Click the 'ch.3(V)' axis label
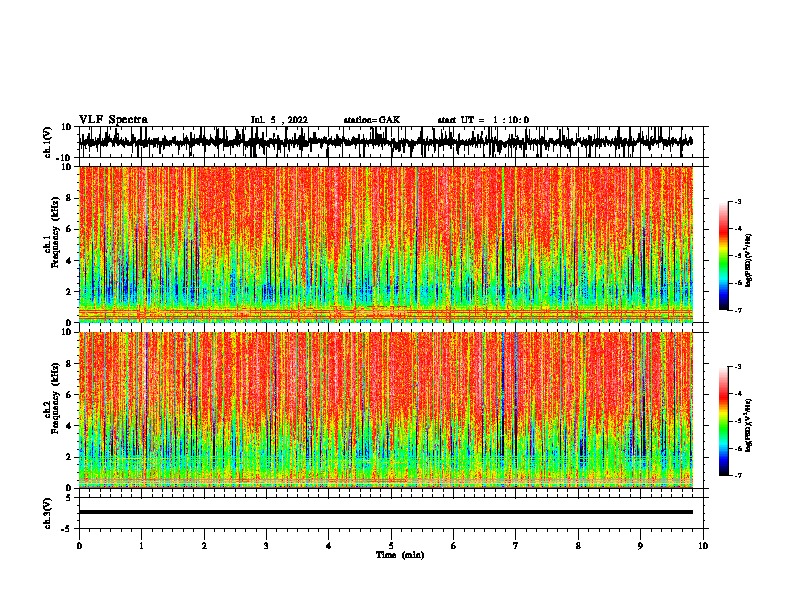Image resolution: width=792 pixels, height=612 pixels. point(48,513)
